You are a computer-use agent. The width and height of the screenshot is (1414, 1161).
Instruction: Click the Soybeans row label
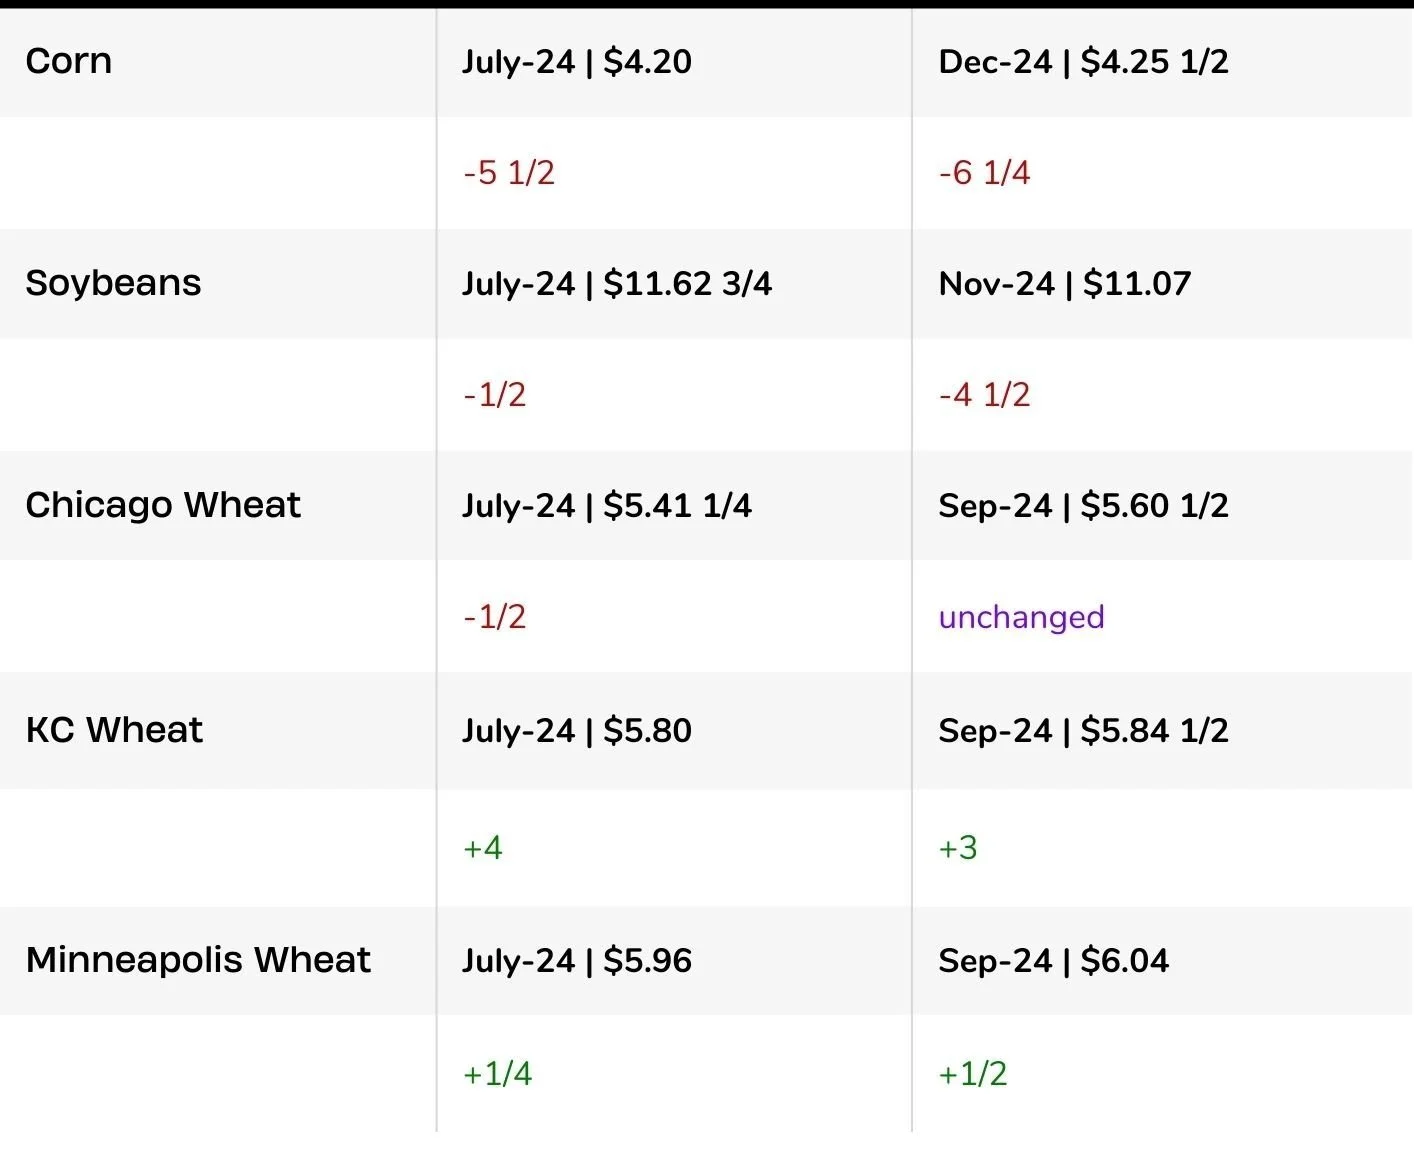point(114,284)
